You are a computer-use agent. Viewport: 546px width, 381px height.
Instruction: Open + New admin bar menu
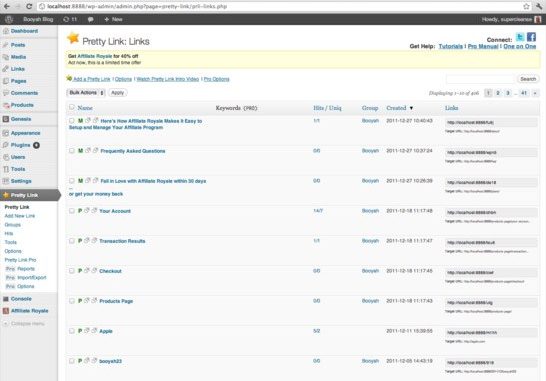pyautogui.click(x=114, y=20)
